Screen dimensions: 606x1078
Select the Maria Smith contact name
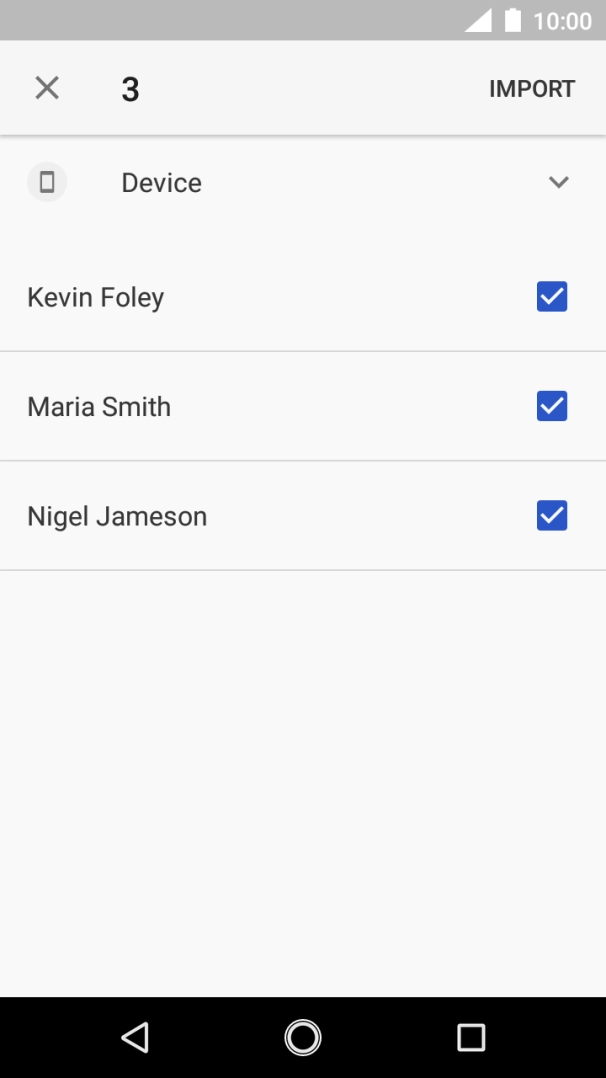pos(99,407)
